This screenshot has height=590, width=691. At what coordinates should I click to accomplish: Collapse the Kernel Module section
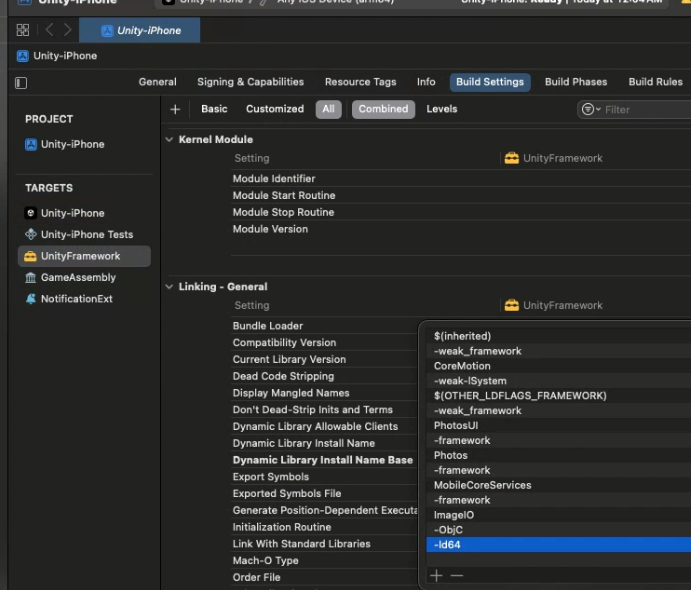coord(169,140)
